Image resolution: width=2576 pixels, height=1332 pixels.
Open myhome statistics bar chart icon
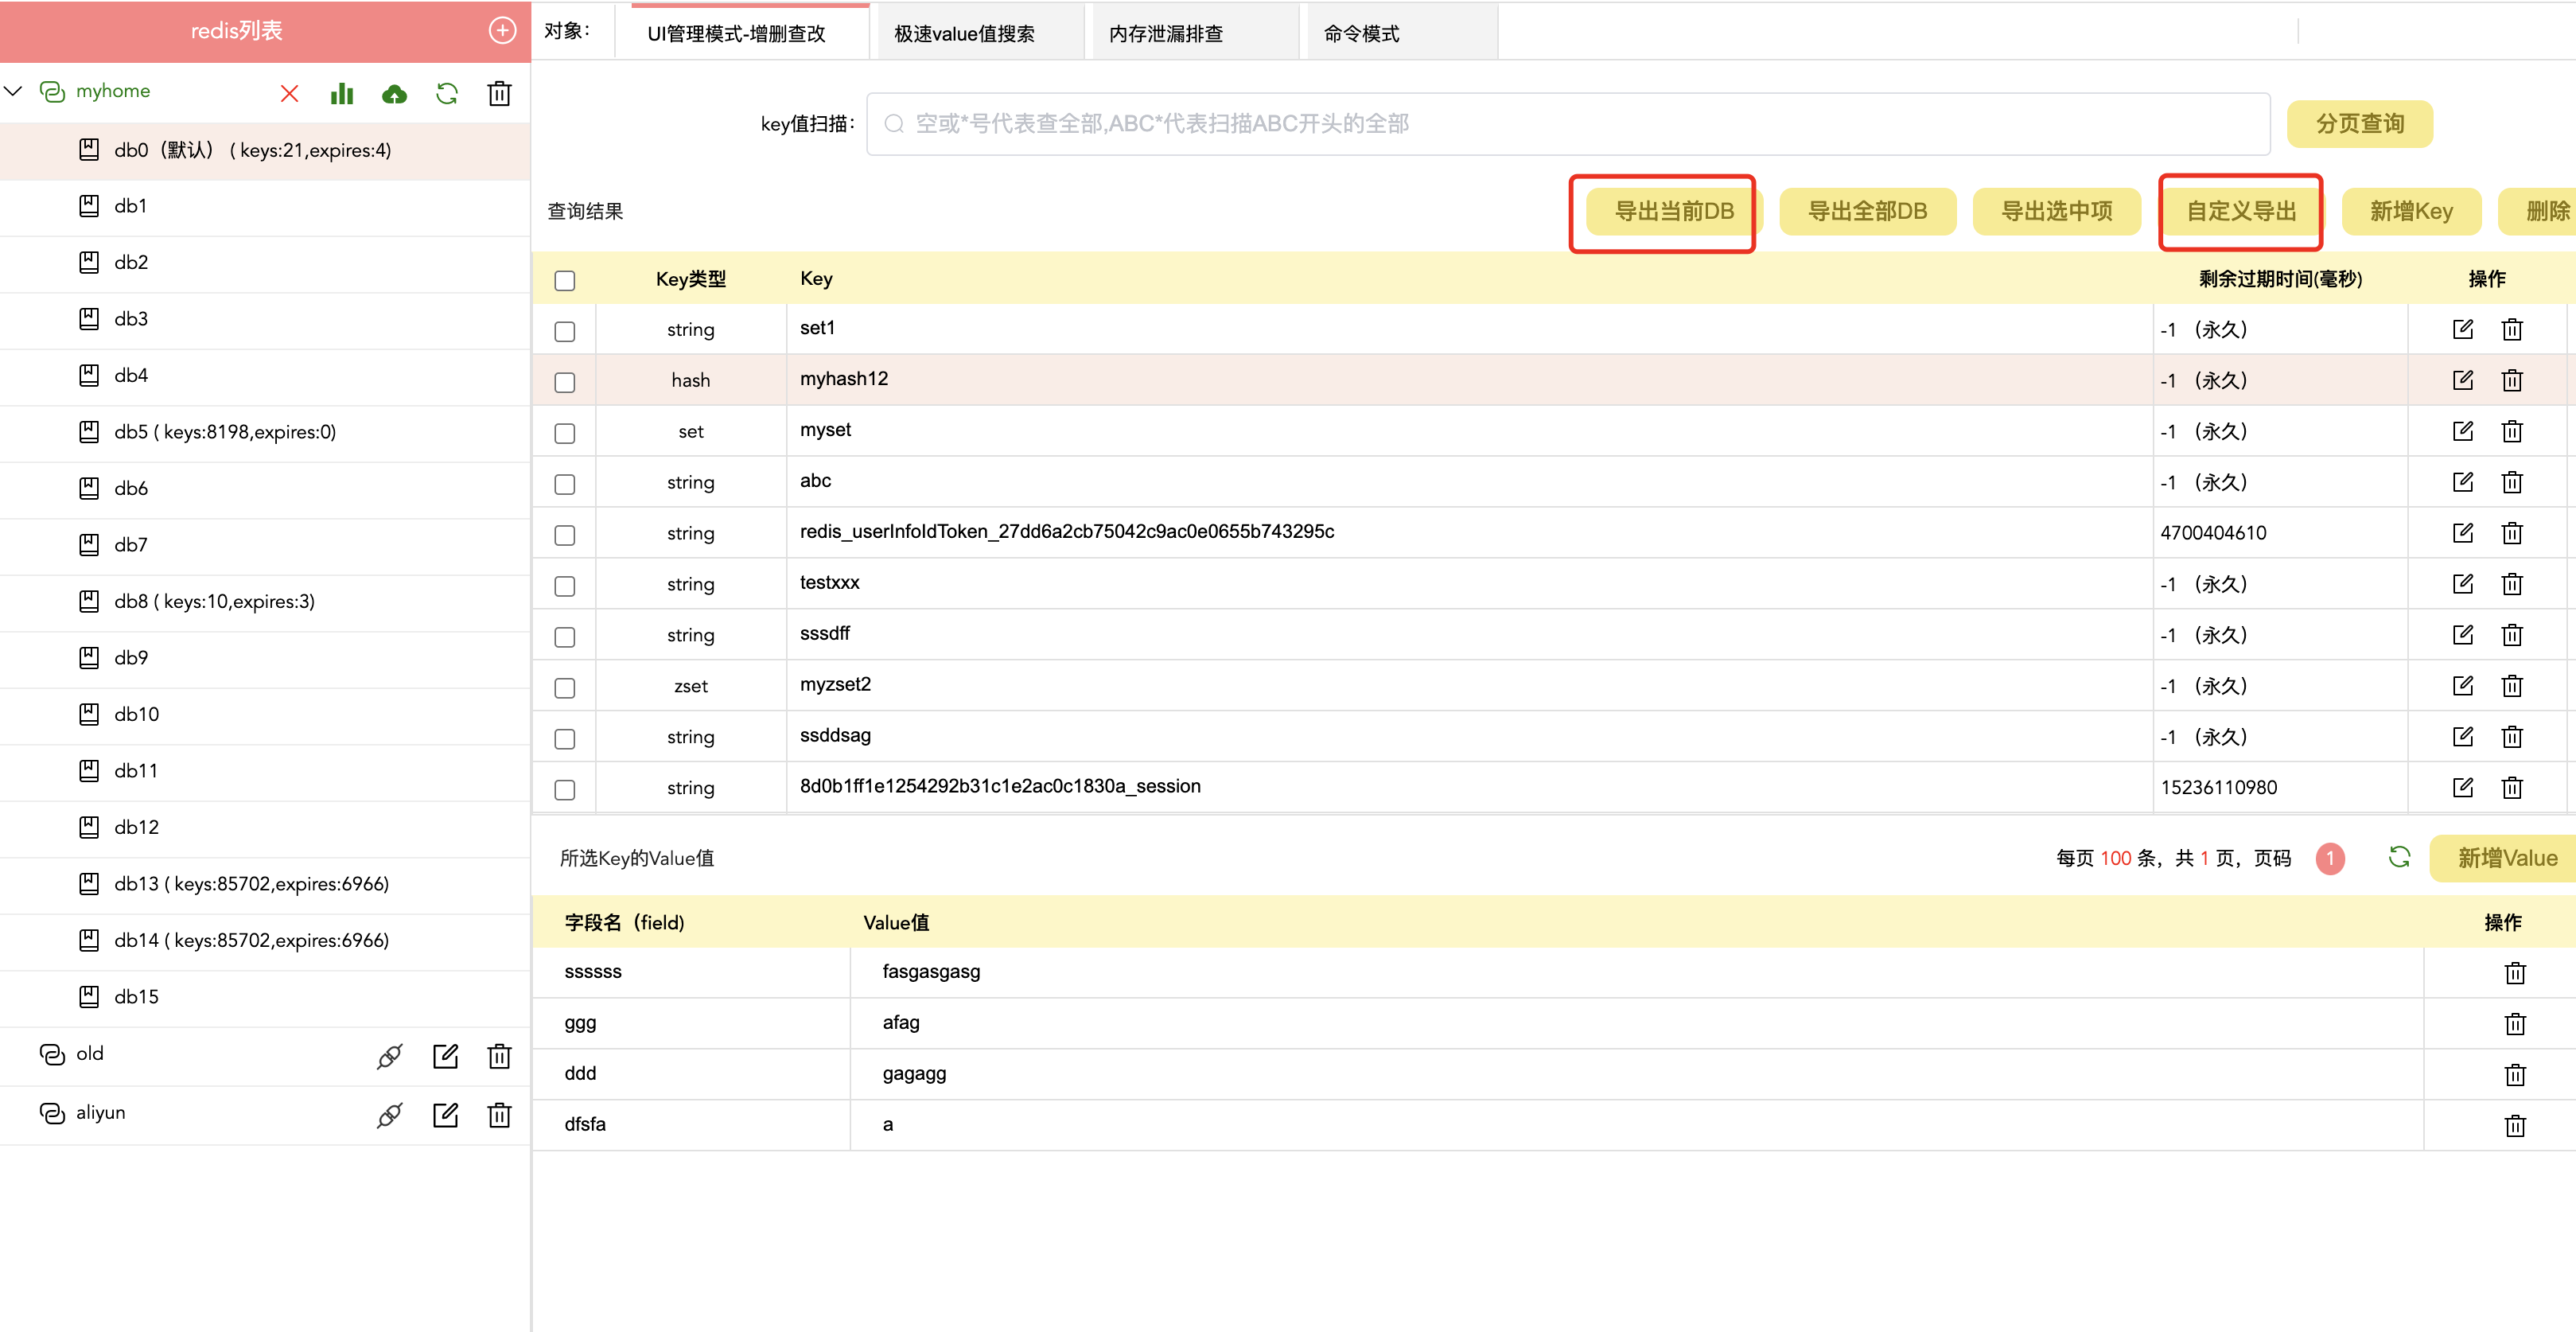pos(342,93)
